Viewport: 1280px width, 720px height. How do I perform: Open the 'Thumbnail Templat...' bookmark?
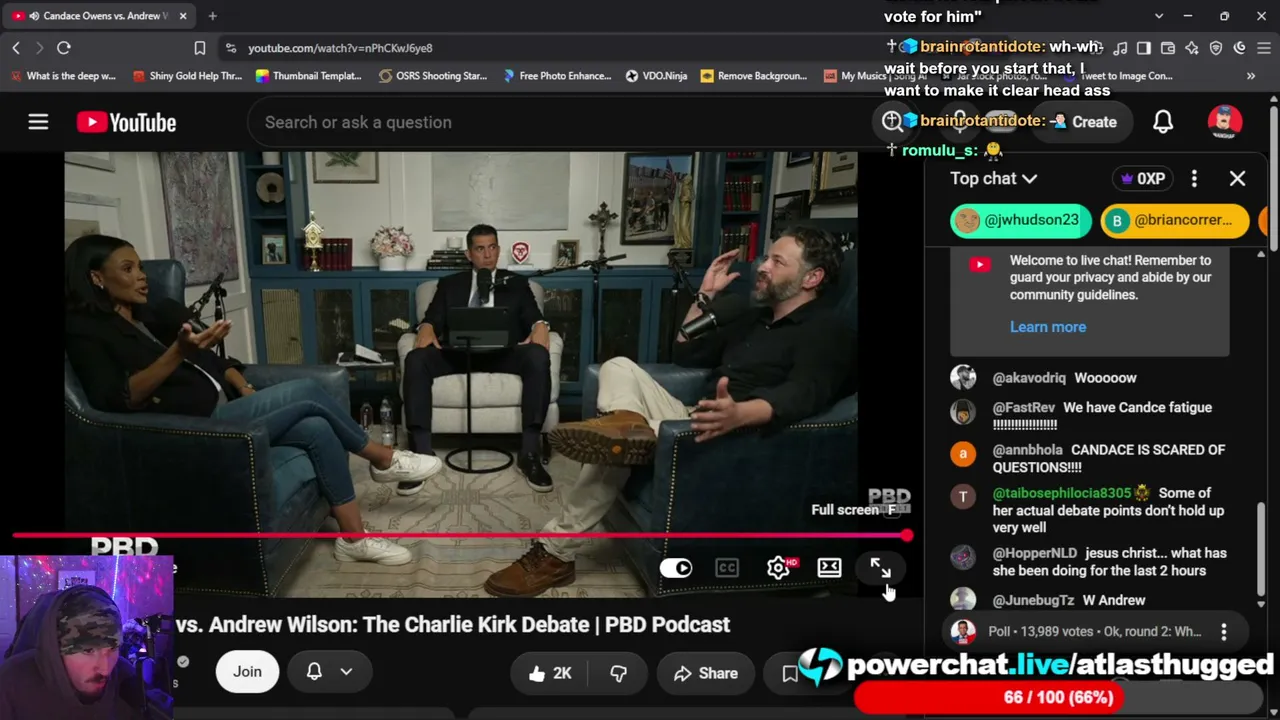coord(309,76)
